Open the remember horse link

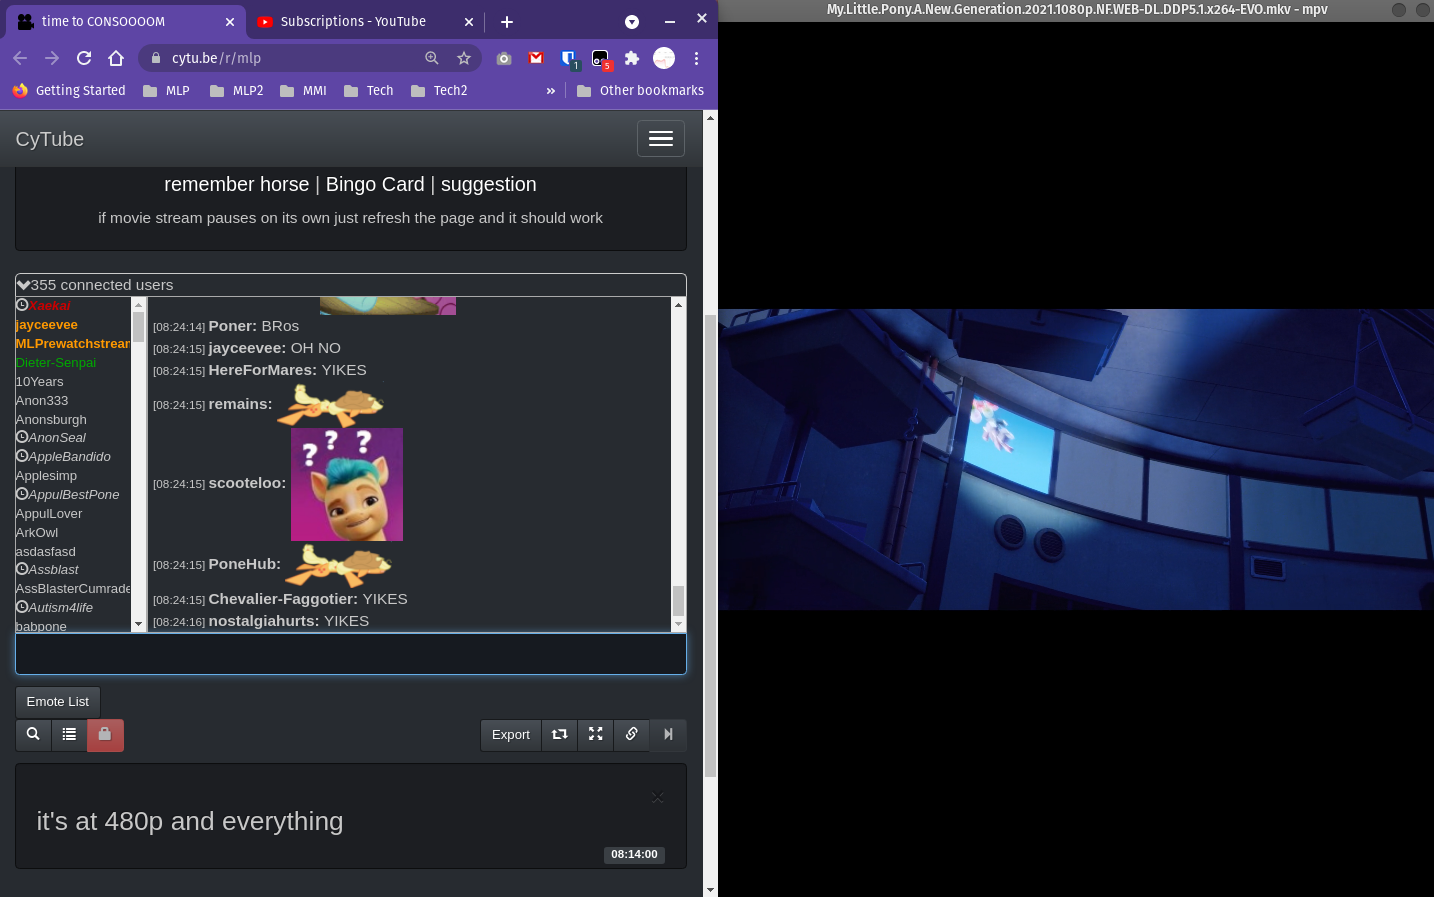tap(237, 184)
